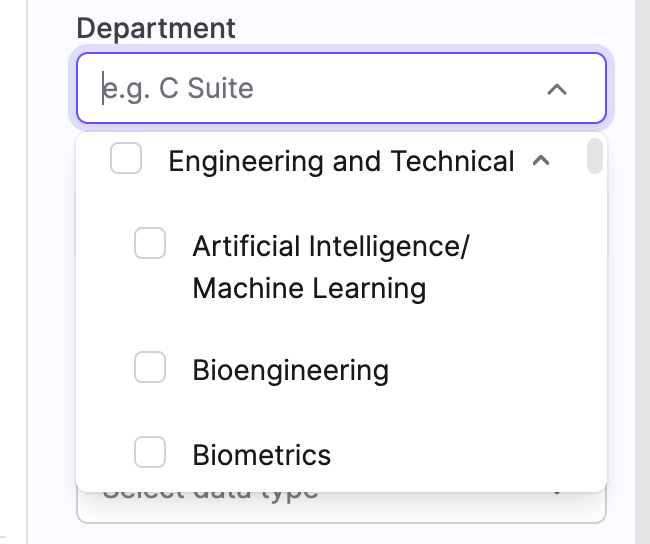
Task: Click the 'Machine Learning' second line text
Action: coord(309,289)
